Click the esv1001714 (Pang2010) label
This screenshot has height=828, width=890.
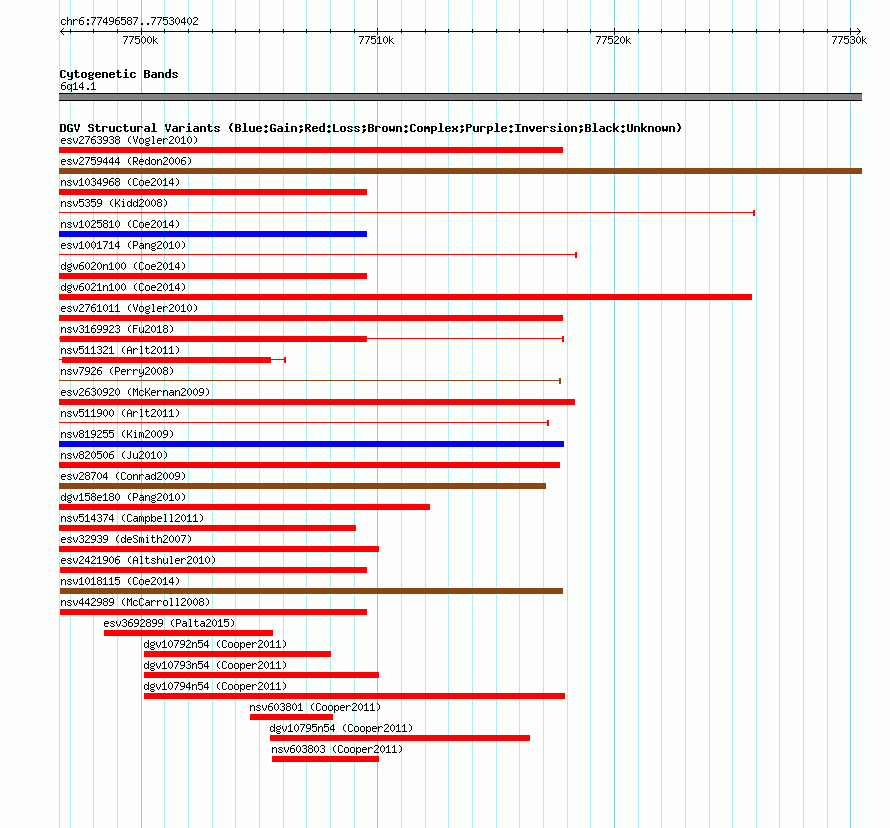coord(123,245)
